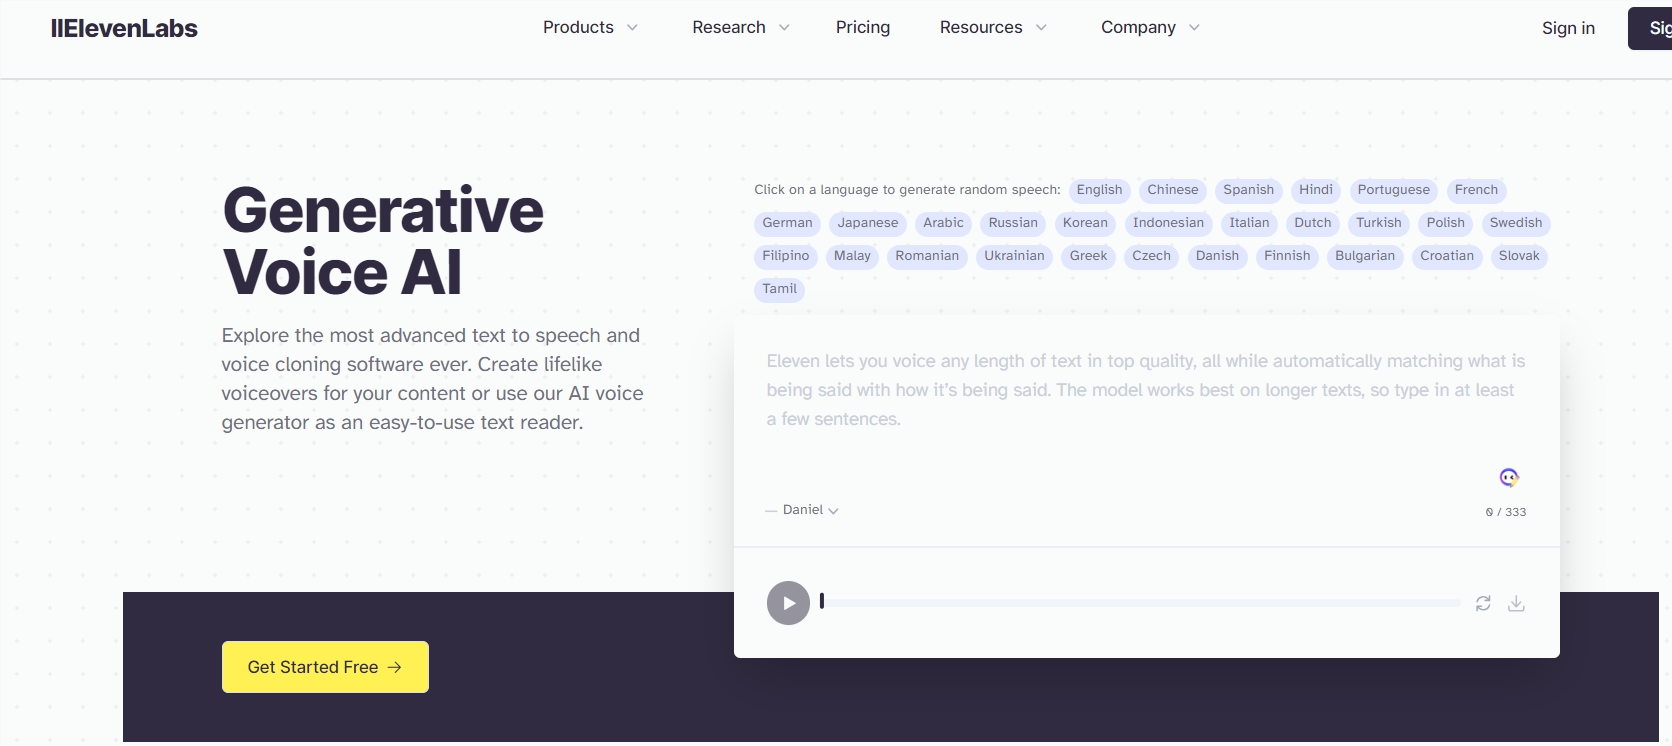
Task: Choose the Greek language chip
Action: pos(1088,256)
